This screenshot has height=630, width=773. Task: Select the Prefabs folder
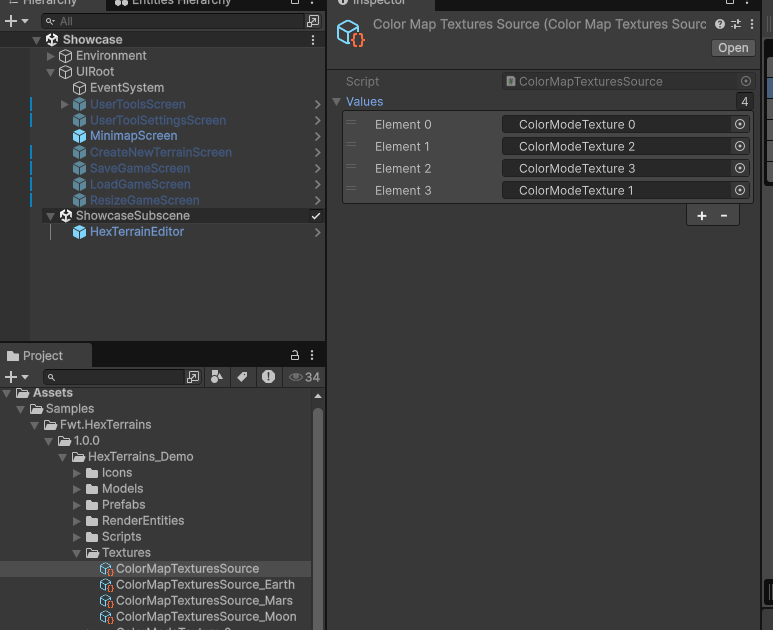(x=123, y=505)
